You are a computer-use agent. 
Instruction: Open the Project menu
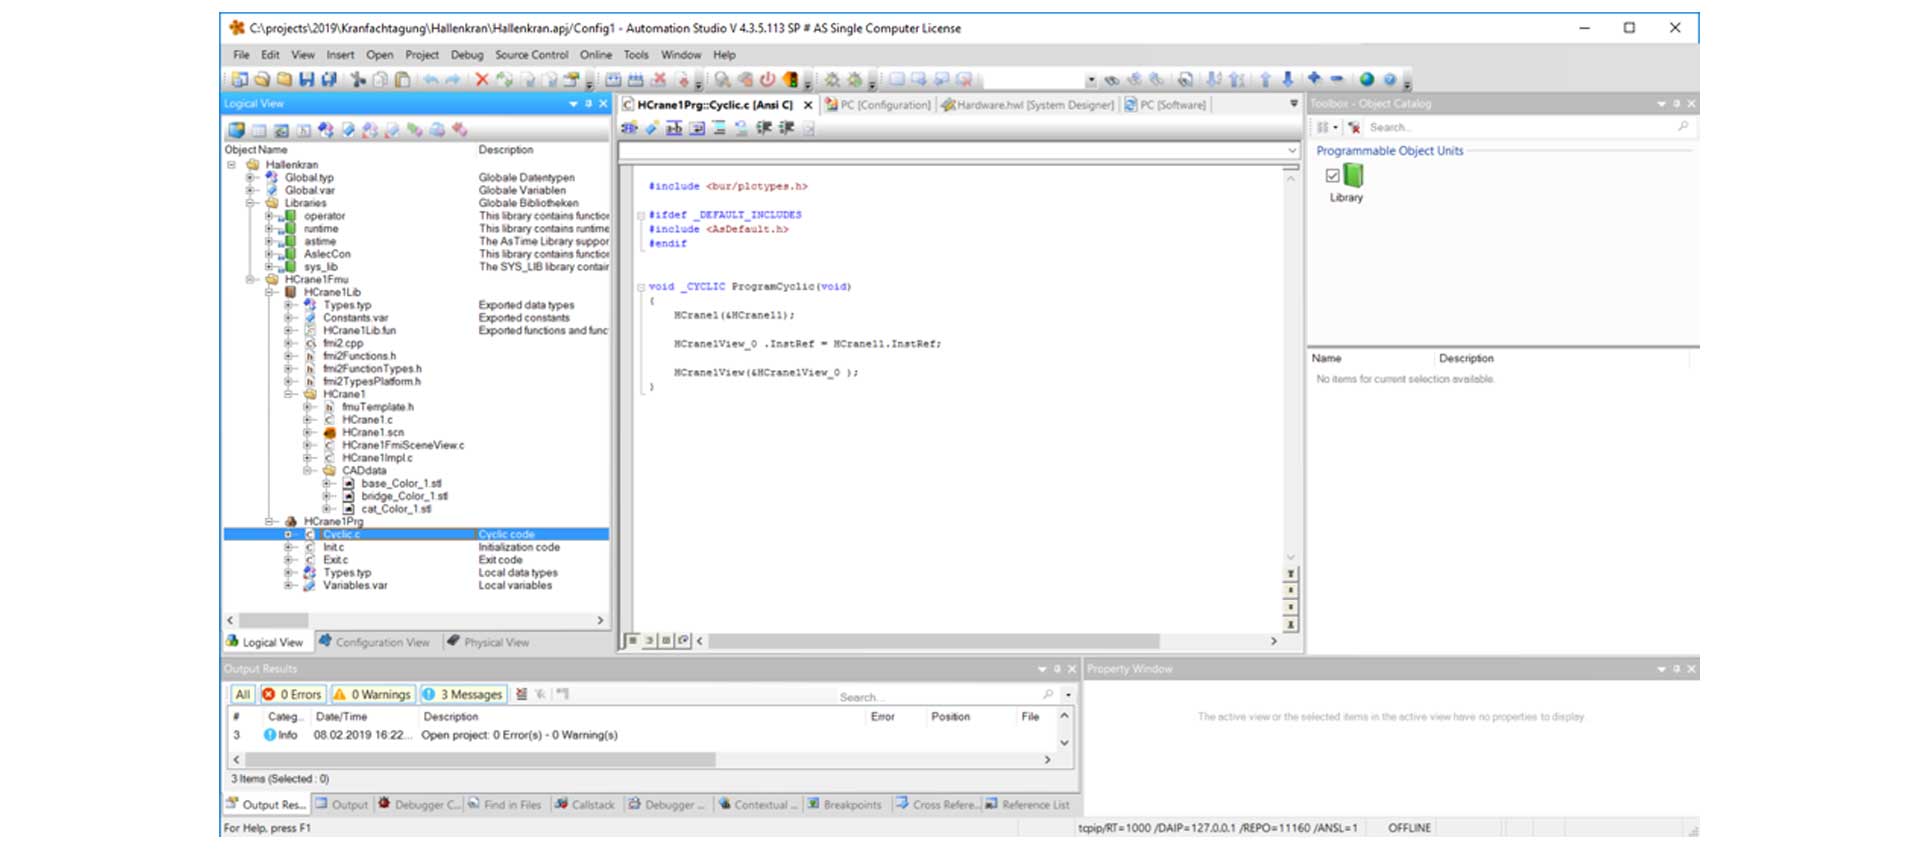point(421,55)
